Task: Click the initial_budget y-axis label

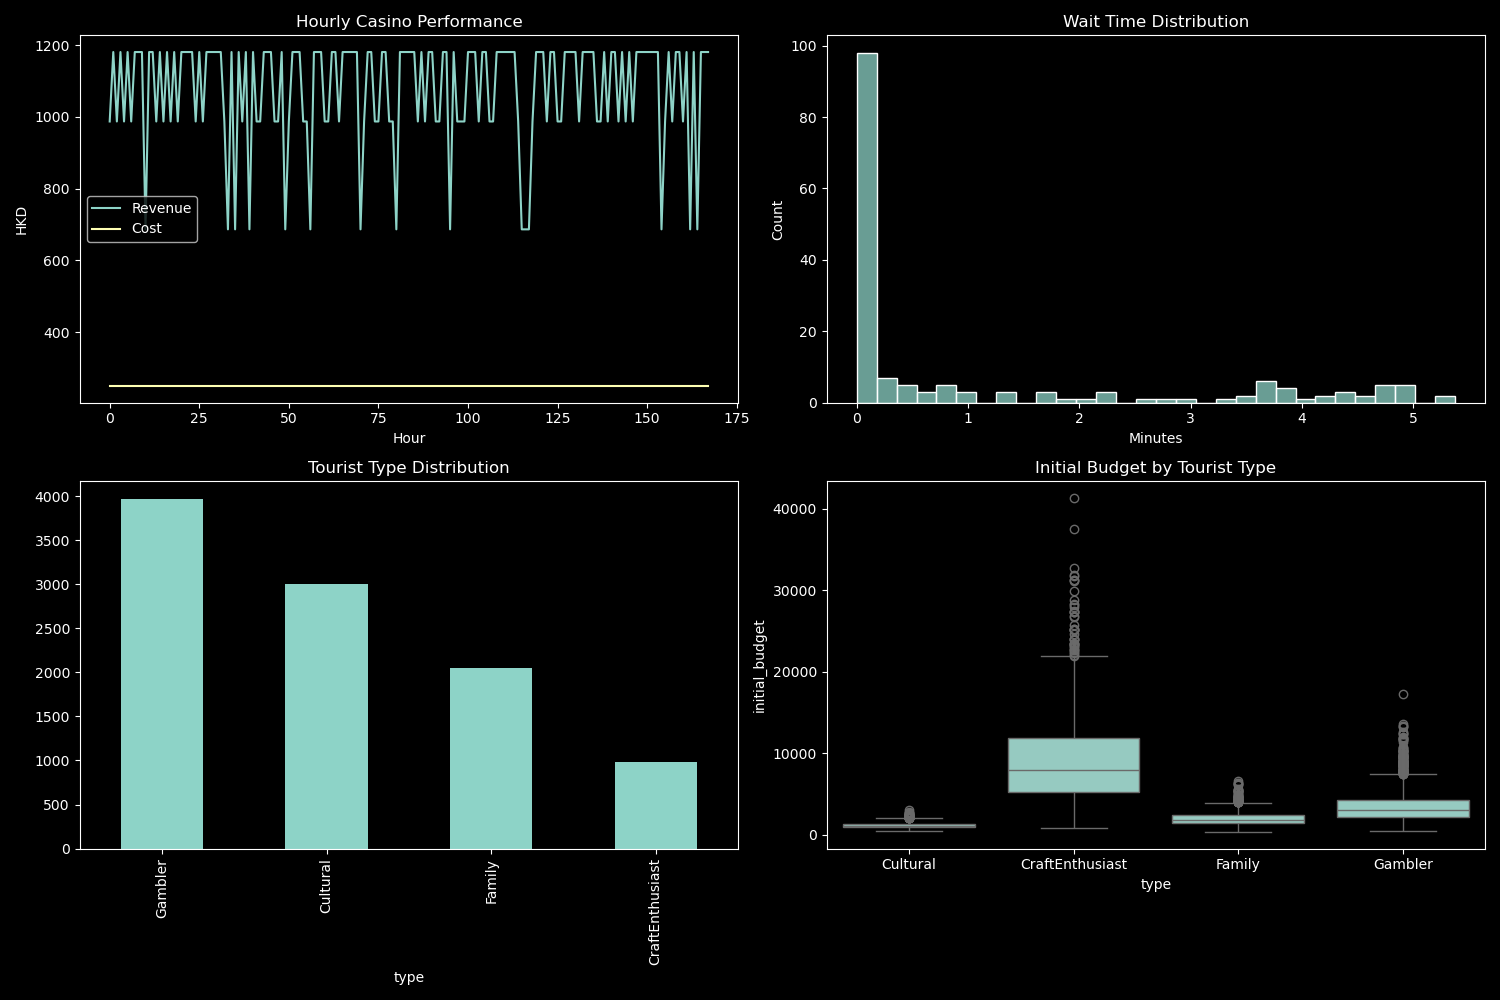Action: click(760, 666)
